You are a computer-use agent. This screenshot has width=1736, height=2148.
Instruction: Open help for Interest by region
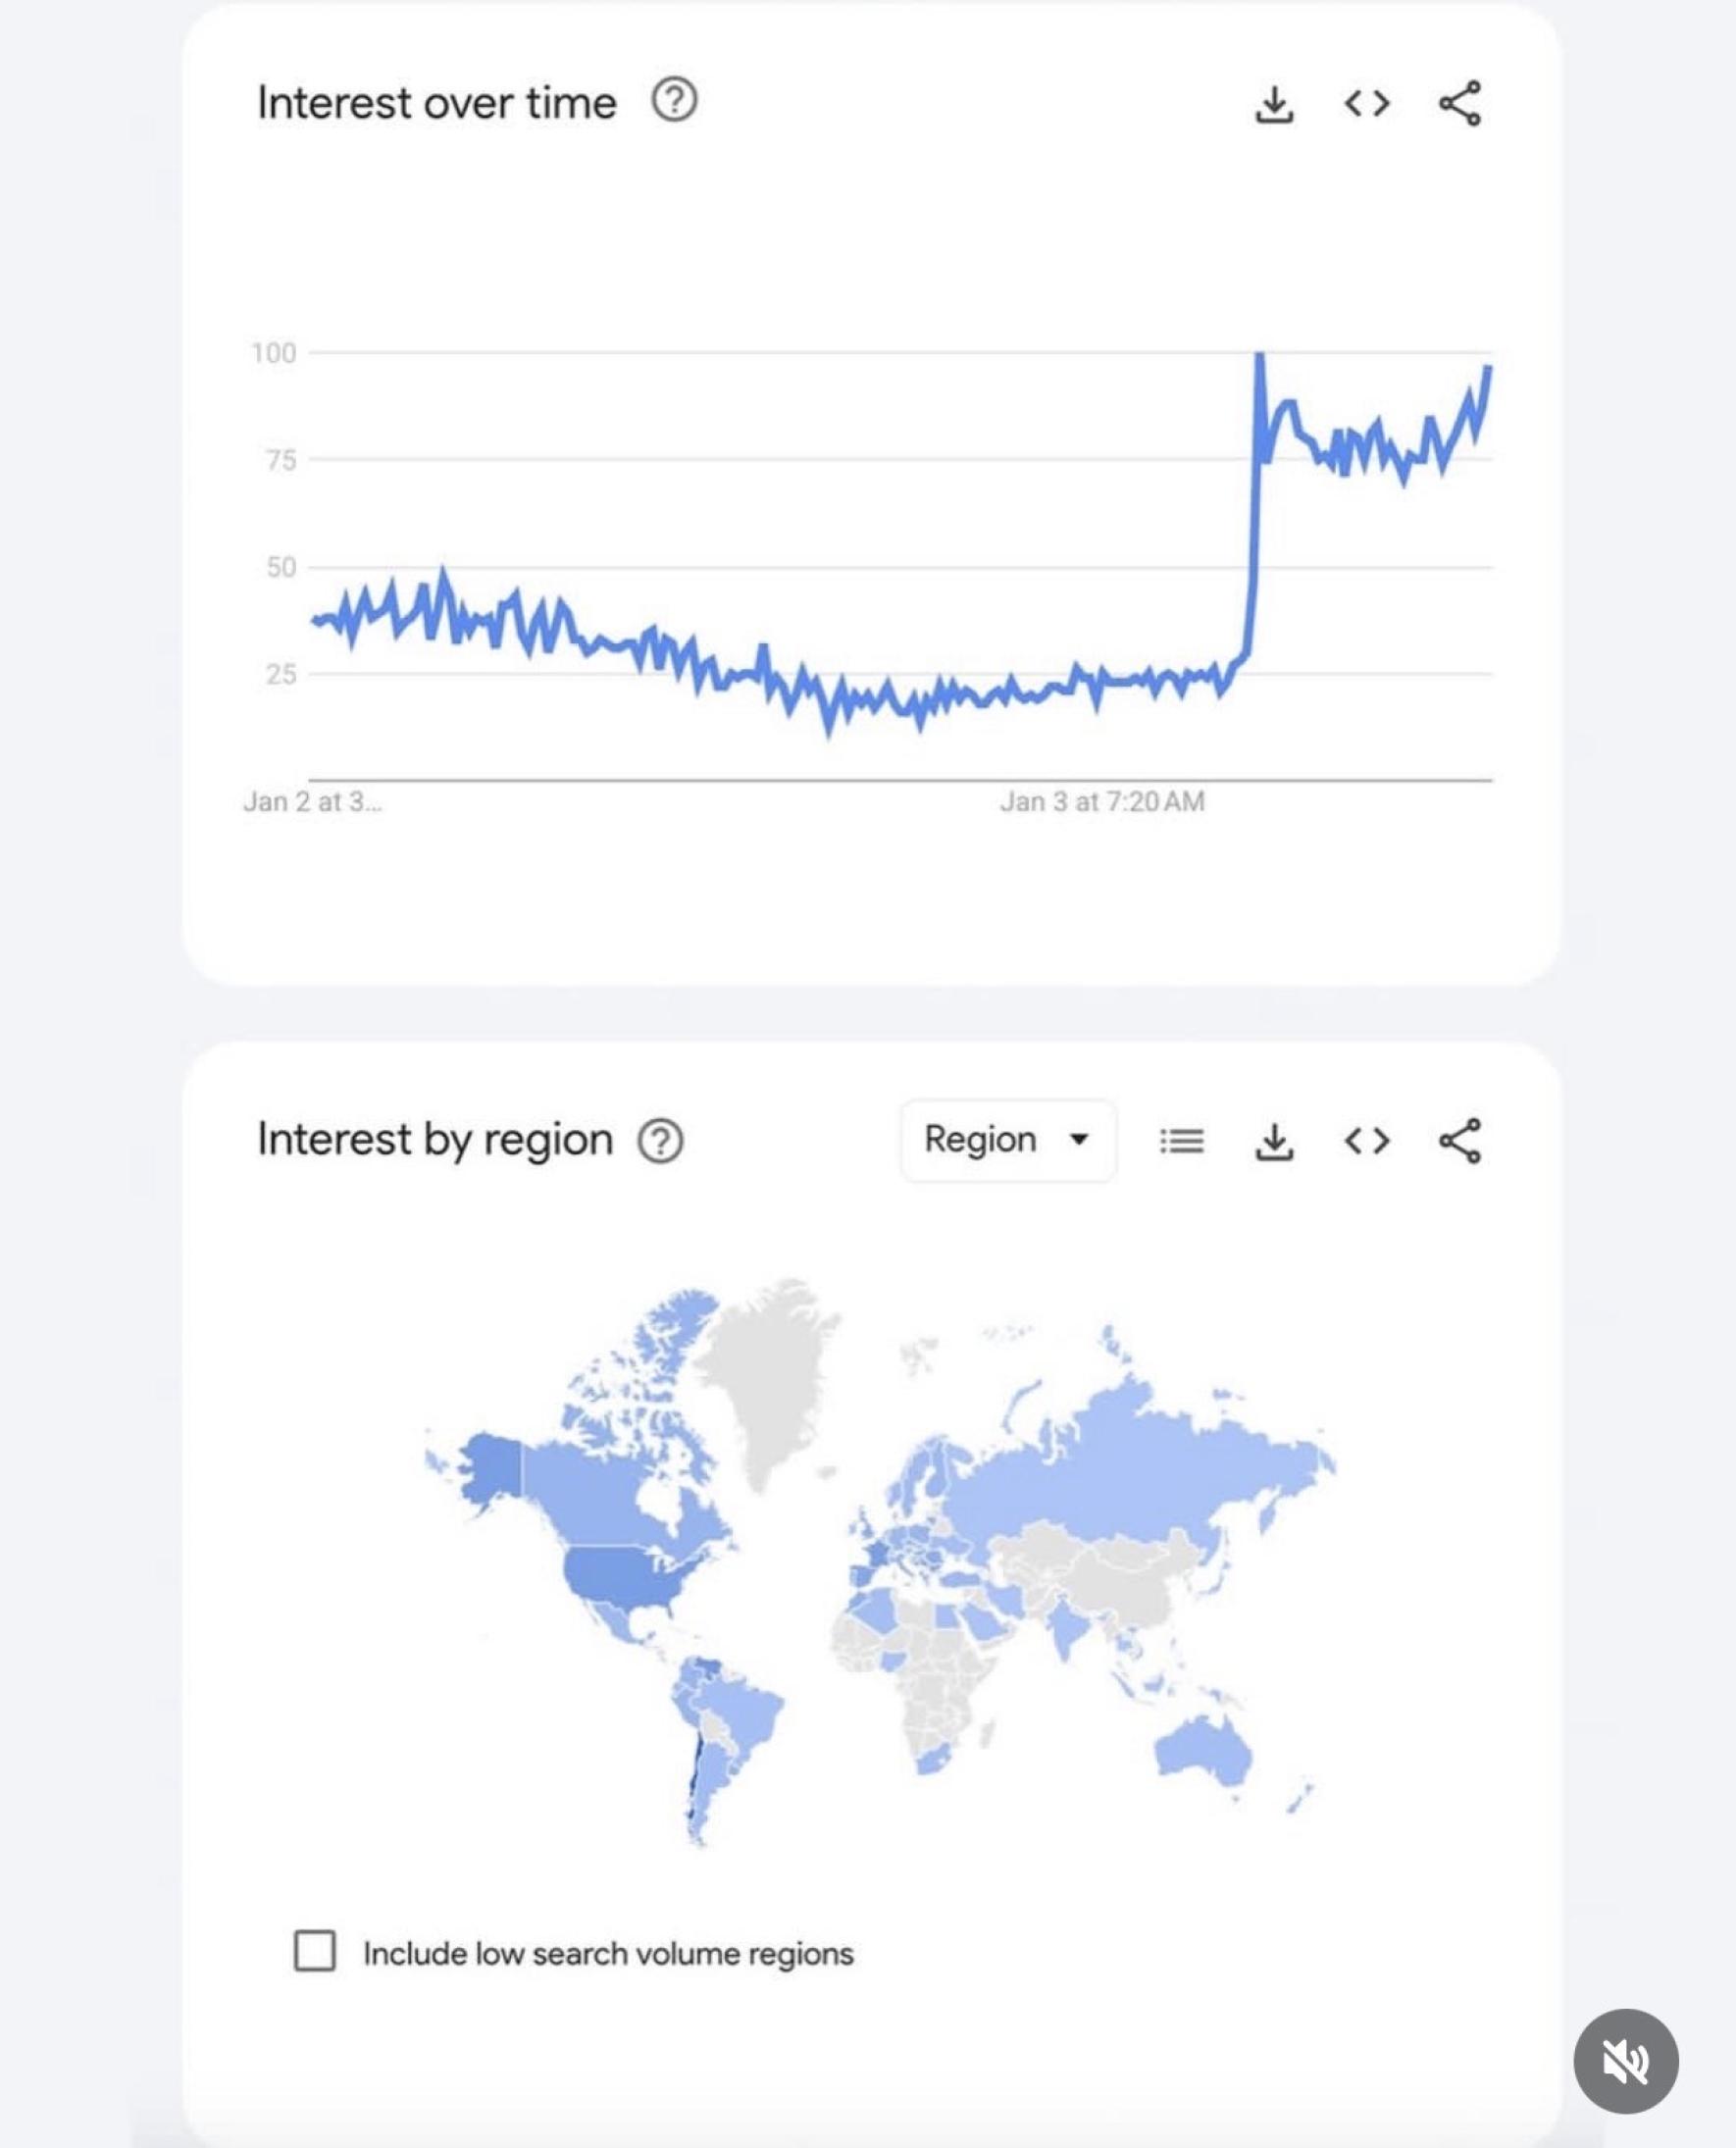coord(660,1141)
